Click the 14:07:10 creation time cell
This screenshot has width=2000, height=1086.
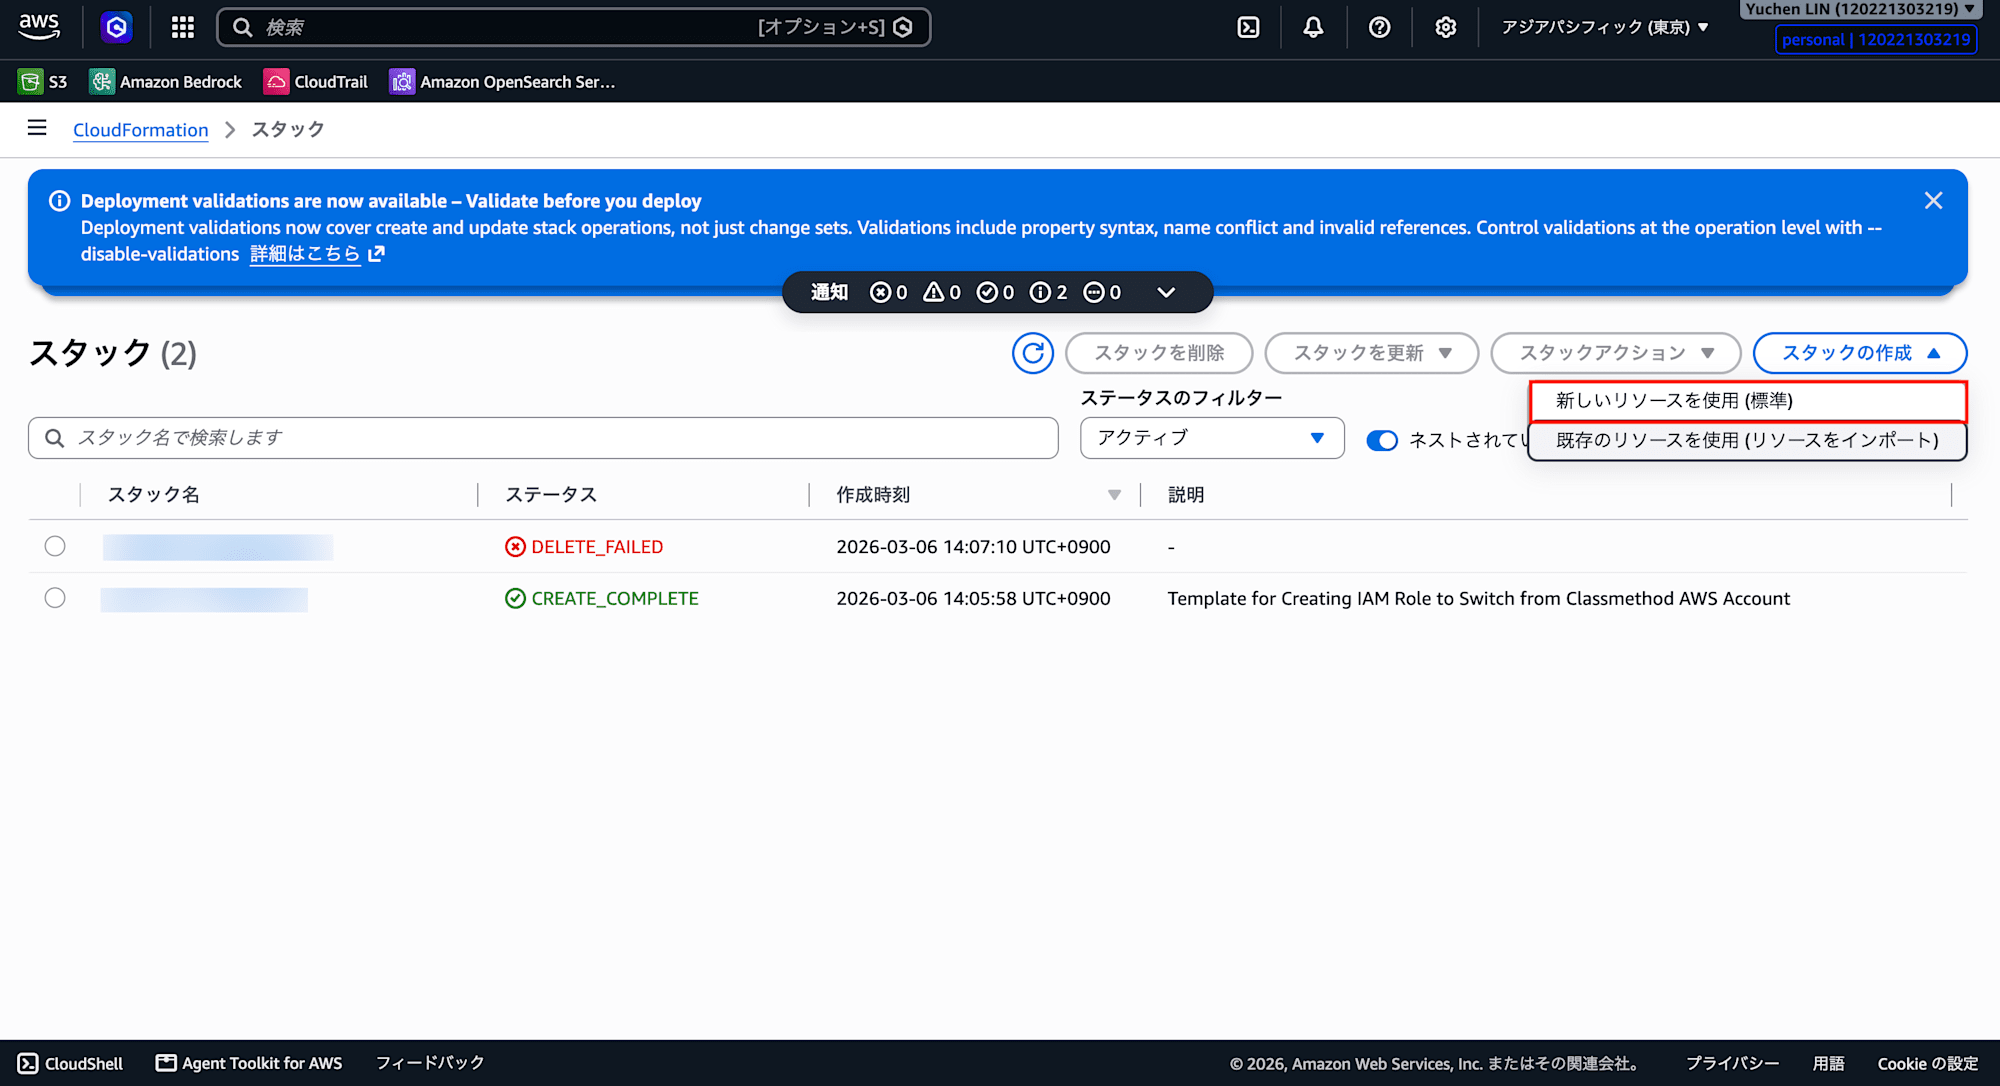click(973, 547)
